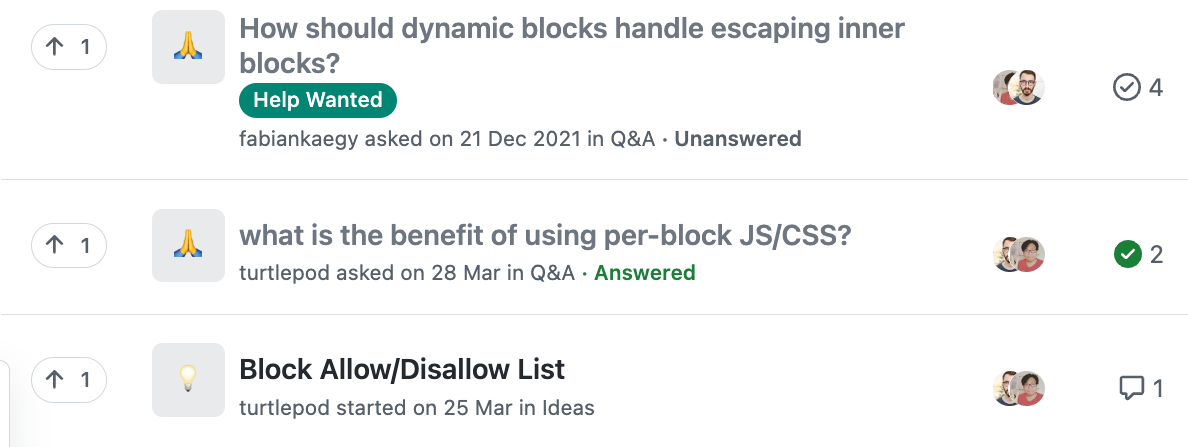
Task: Open 'what is the benefit of using per-block JS/CSS?'
Action: 545,236
